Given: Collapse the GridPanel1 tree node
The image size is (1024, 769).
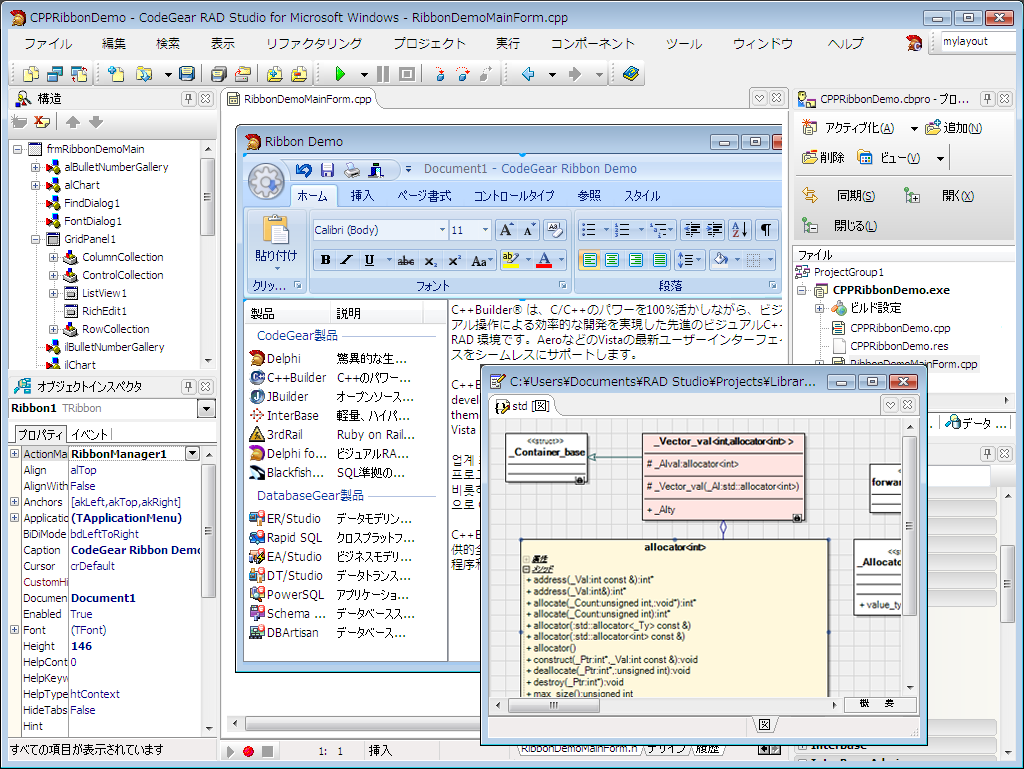Looking at the screenshot, I should pos(35,240).
